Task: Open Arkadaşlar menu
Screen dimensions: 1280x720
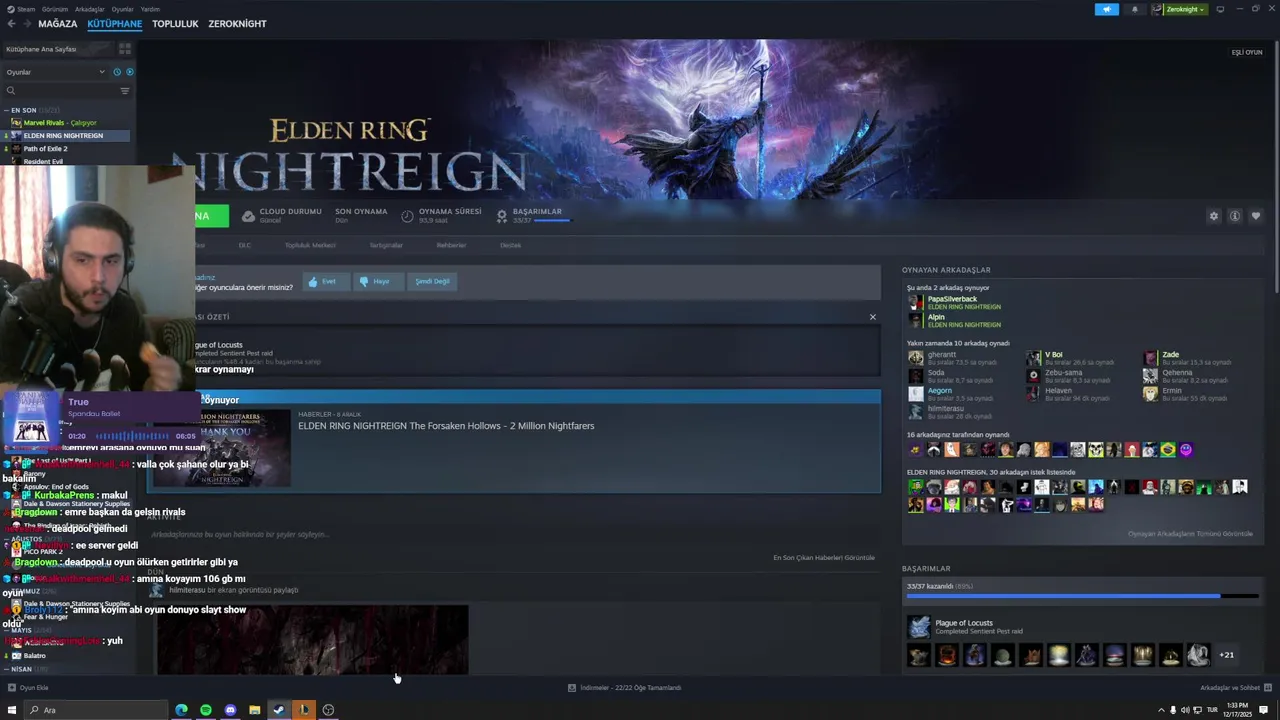Action: coord(89,9)
